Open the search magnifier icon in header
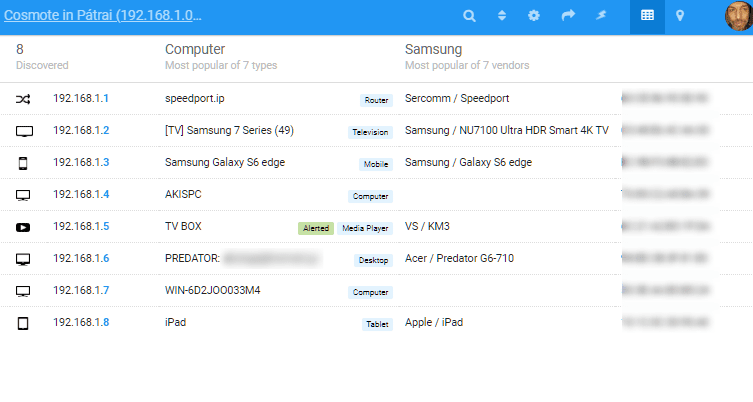The image size is (753, 402). [469, 16]
